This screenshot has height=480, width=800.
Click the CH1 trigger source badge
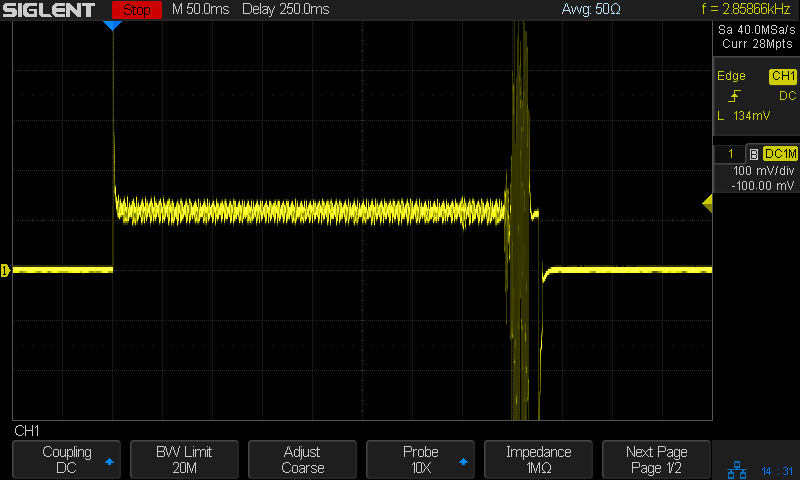click(782, 76)
